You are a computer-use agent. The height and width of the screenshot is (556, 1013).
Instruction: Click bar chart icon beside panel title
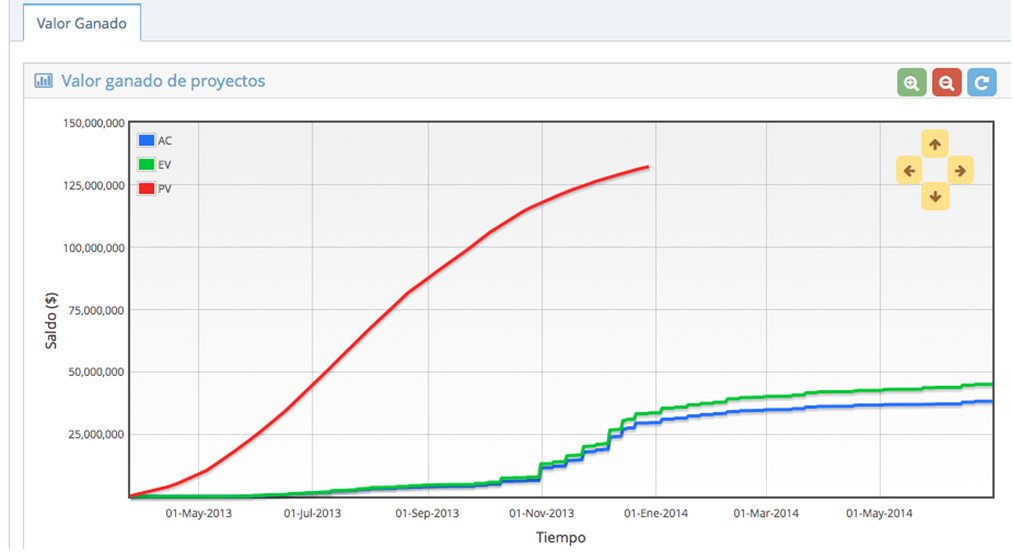43,81
